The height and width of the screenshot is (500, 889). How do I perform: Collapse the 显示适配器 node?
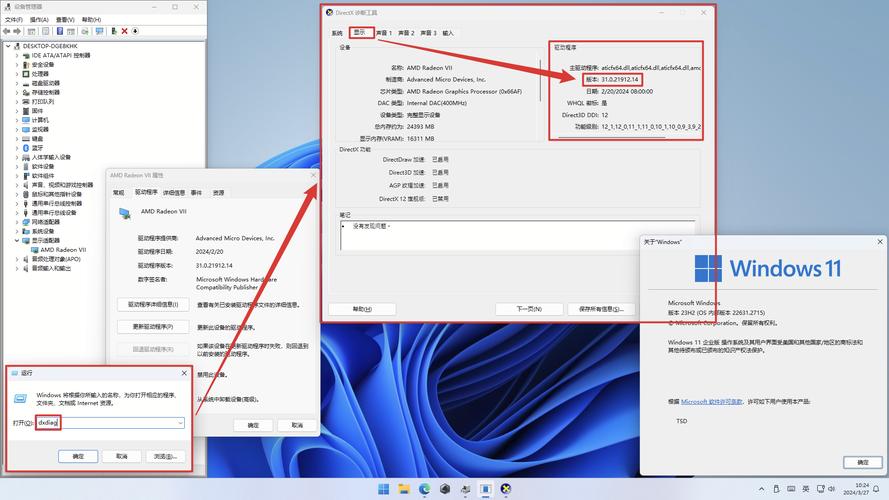point(17,240)
